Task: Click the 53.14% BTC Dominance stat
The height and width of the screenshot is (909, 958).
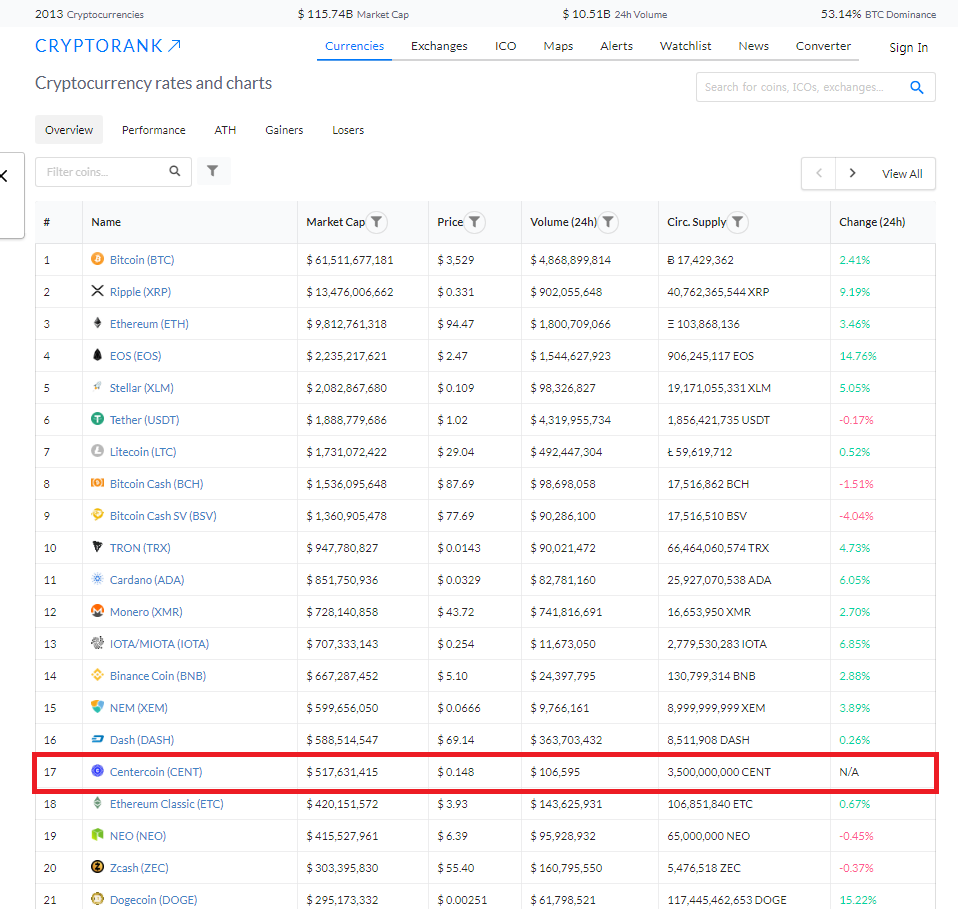Action: pyautogui.click(x=878, y=14)
